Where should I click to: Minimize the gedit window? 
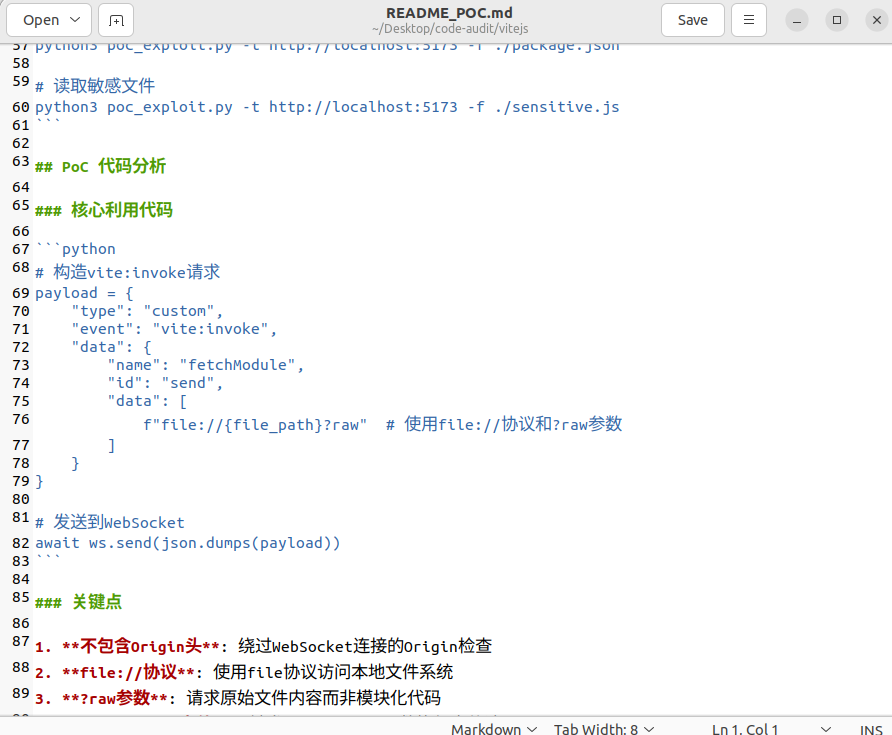tap(797, 20)
